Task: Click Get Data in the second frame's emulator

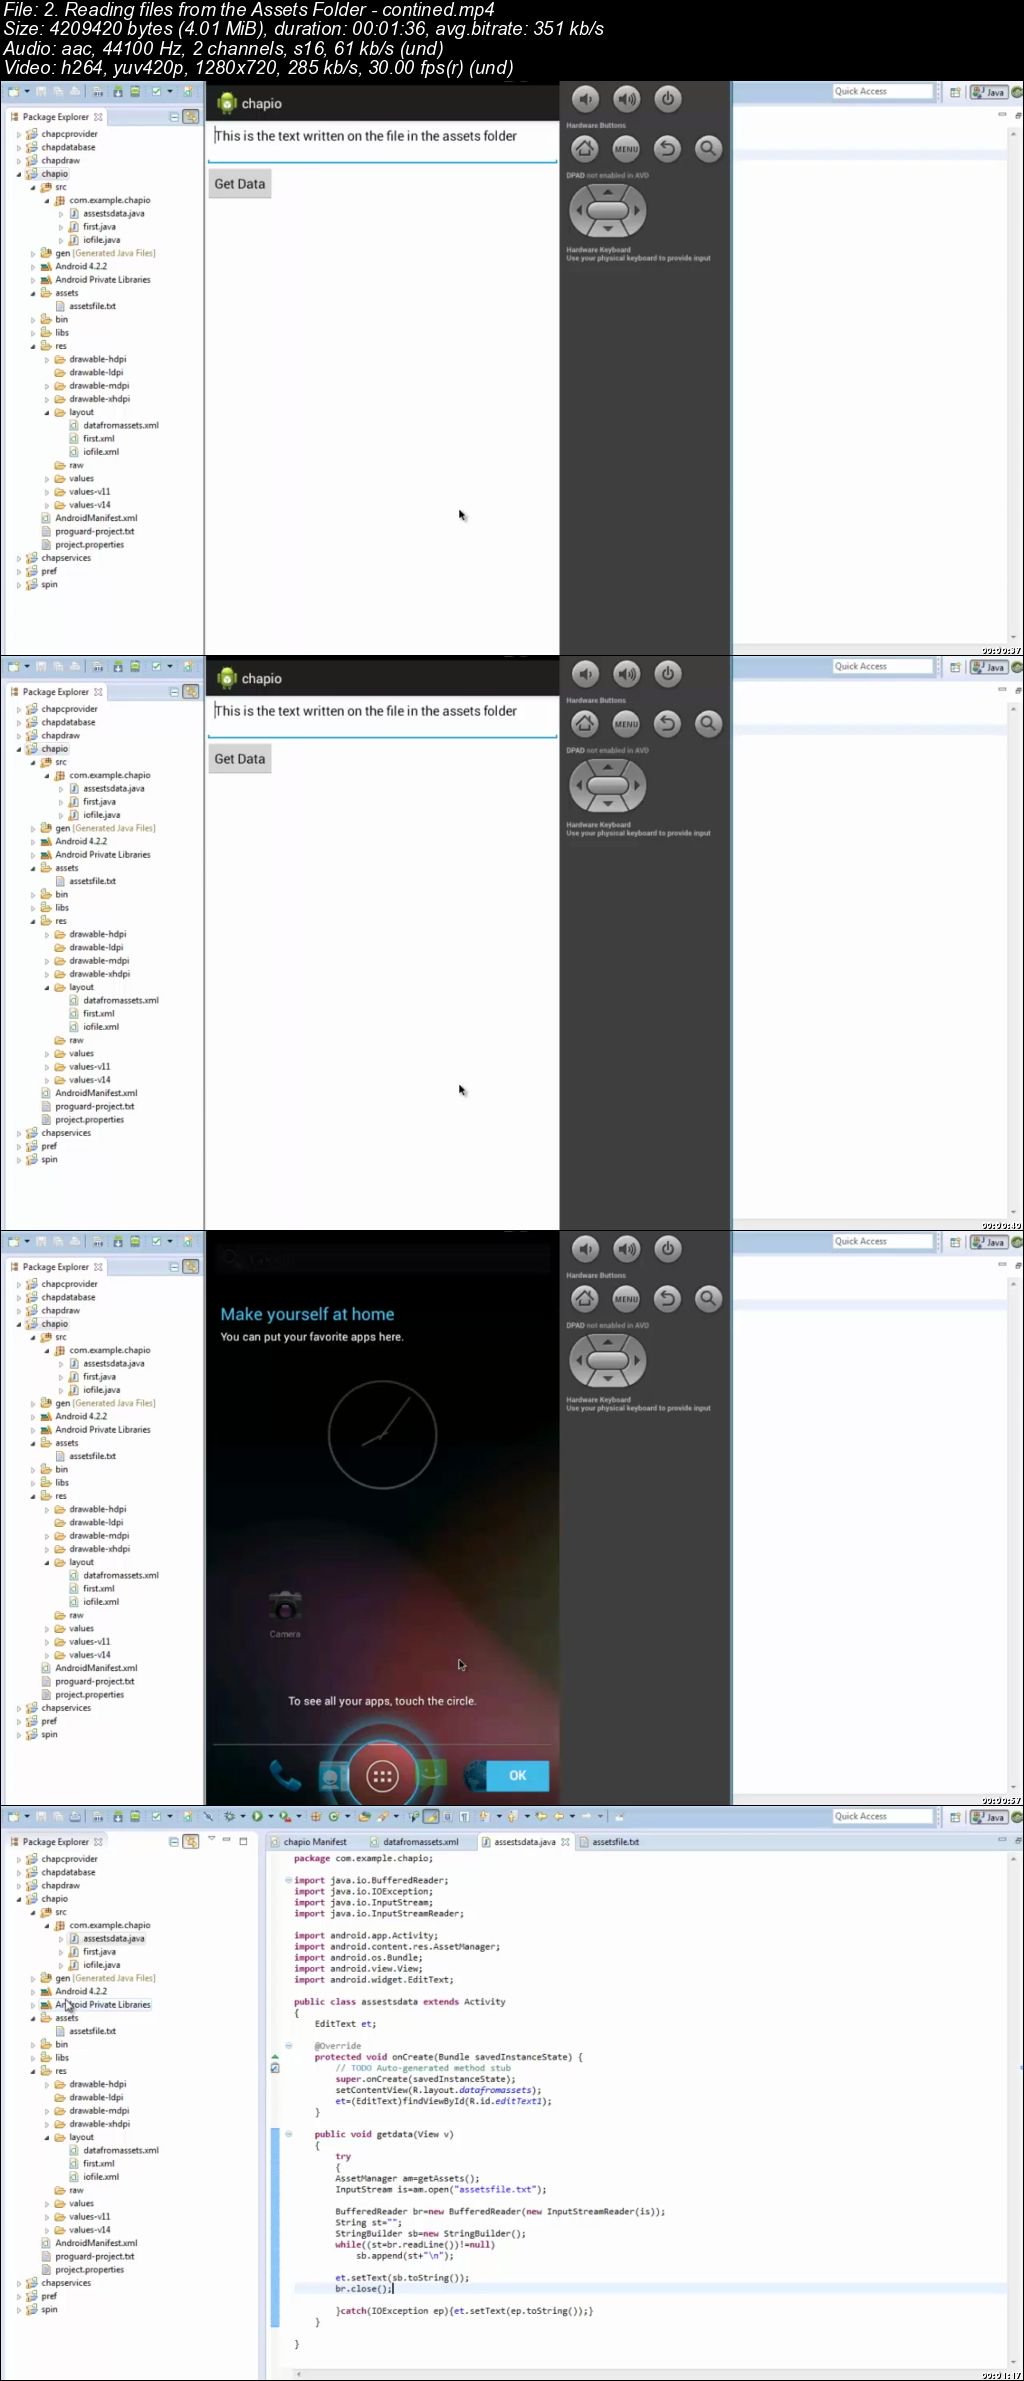Action: 240,759
